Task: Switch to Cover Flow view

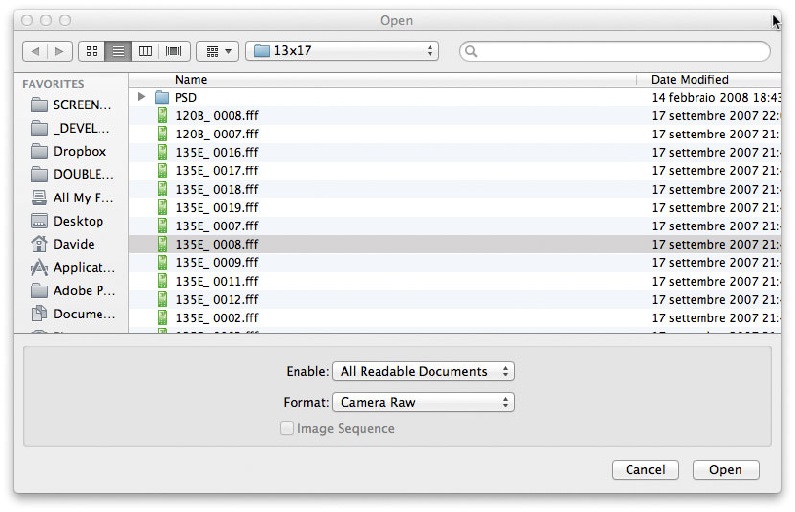Action: [174, 51]
